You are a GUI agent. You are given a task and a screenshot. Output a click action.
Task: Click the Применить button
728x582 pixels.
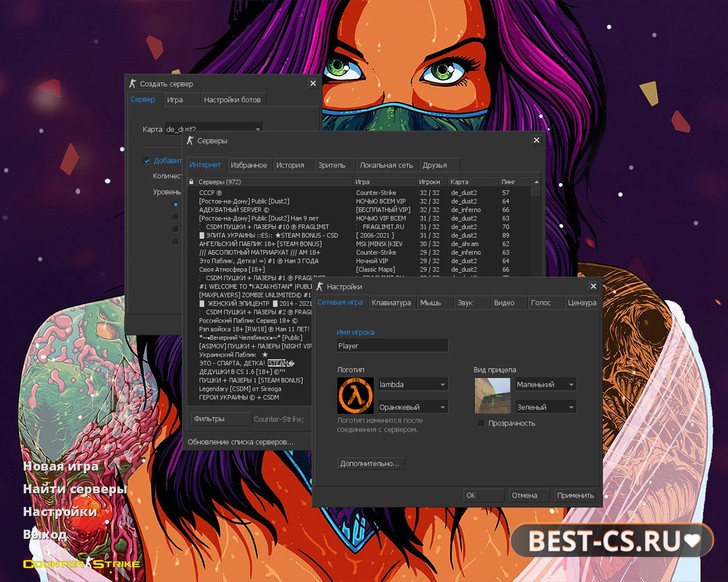(575, 495)
